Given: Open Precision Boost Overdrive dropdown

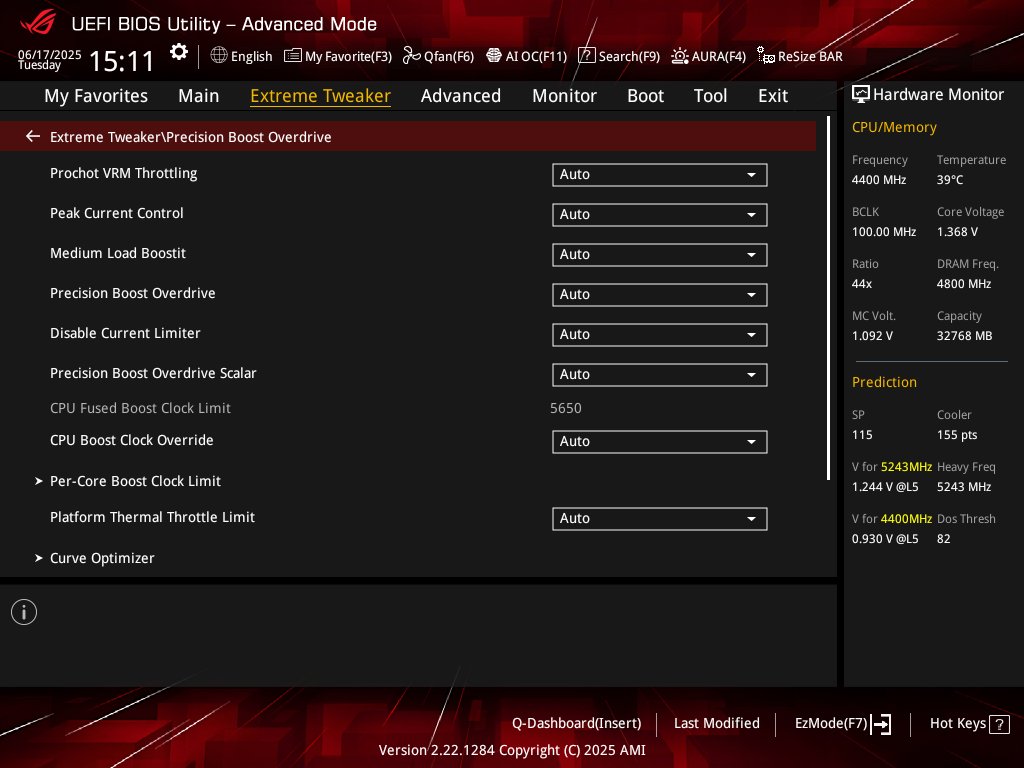Looking at the screenshot, I should click(660, 295).
